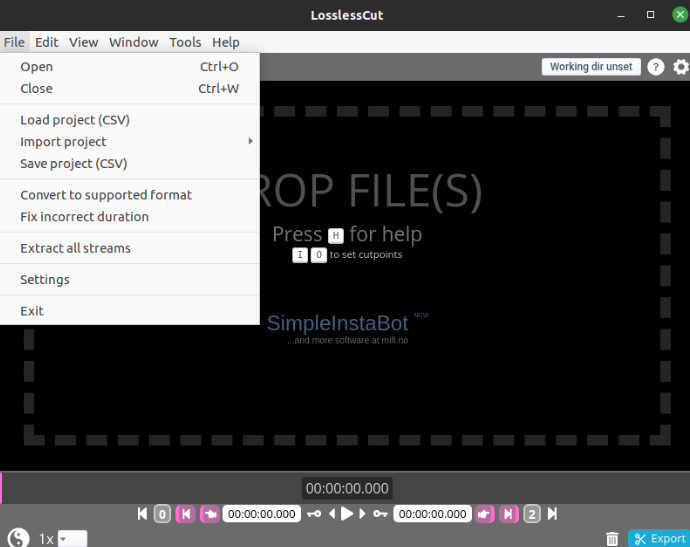The height and width of the screenshot is (547, 690).
Task: Choose Open from File menu
Action: (130, 66)
